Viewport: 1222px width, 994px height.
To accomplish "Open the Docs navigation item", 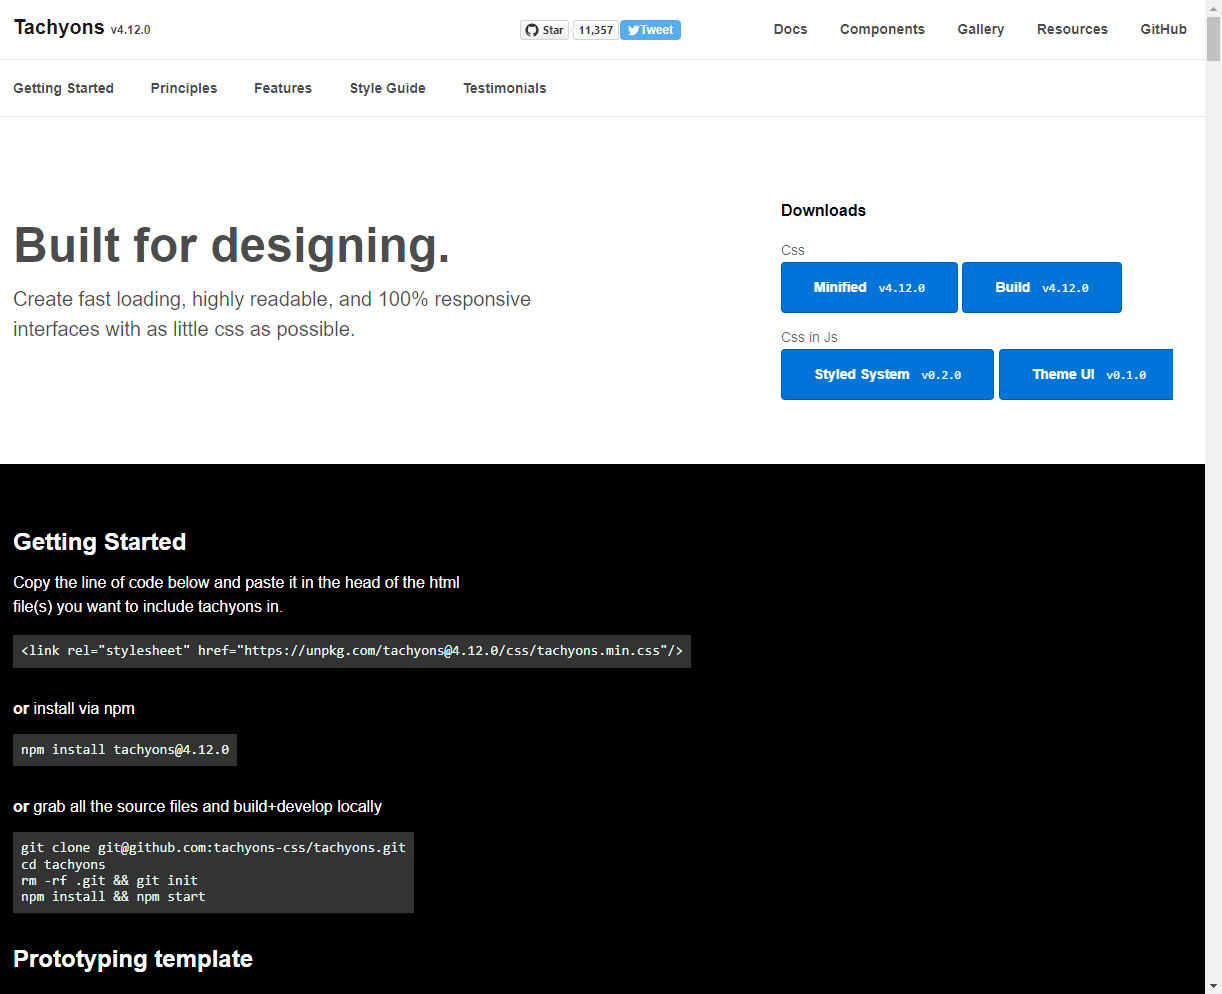I will (x=790, y=30).
